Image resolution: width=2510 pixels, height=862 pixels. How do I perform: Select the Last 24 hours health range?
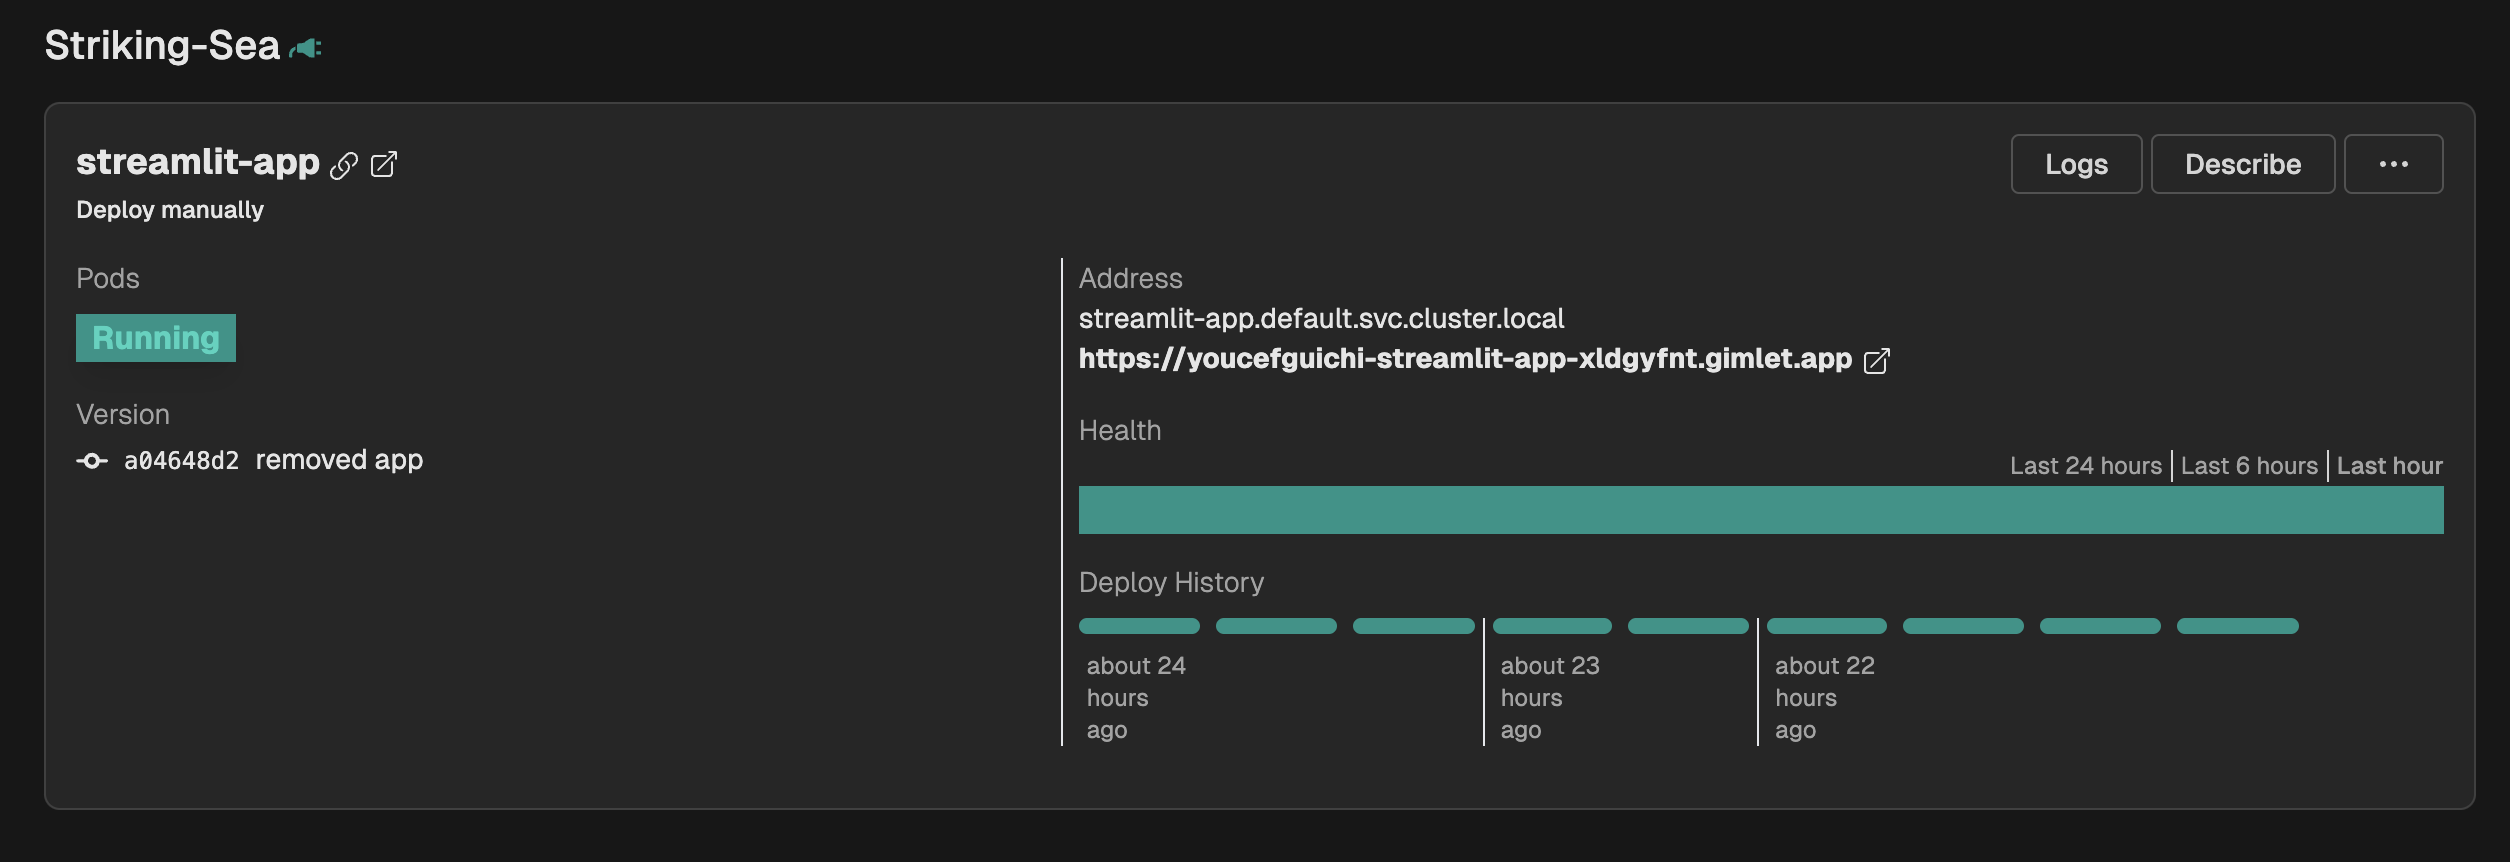coord(2086,466)
